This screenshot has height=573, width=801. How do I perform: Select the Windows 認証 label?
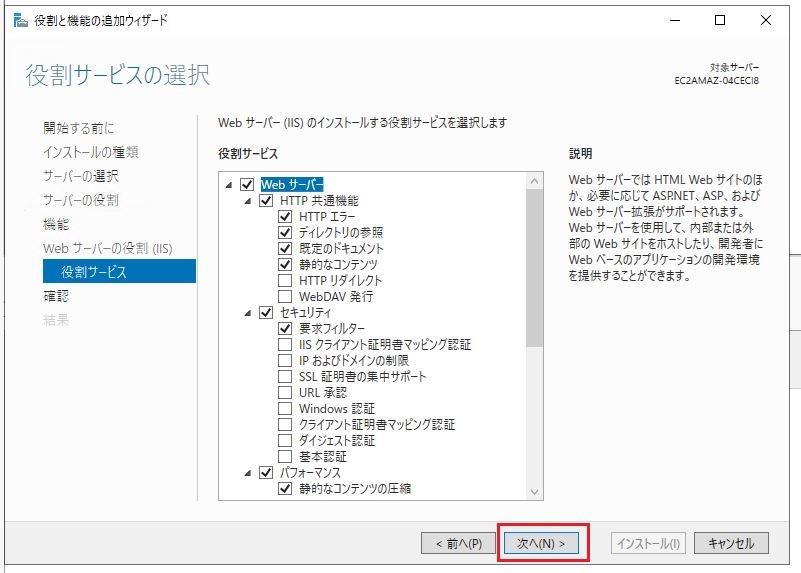pyautogui.click(x=337, y=409)
